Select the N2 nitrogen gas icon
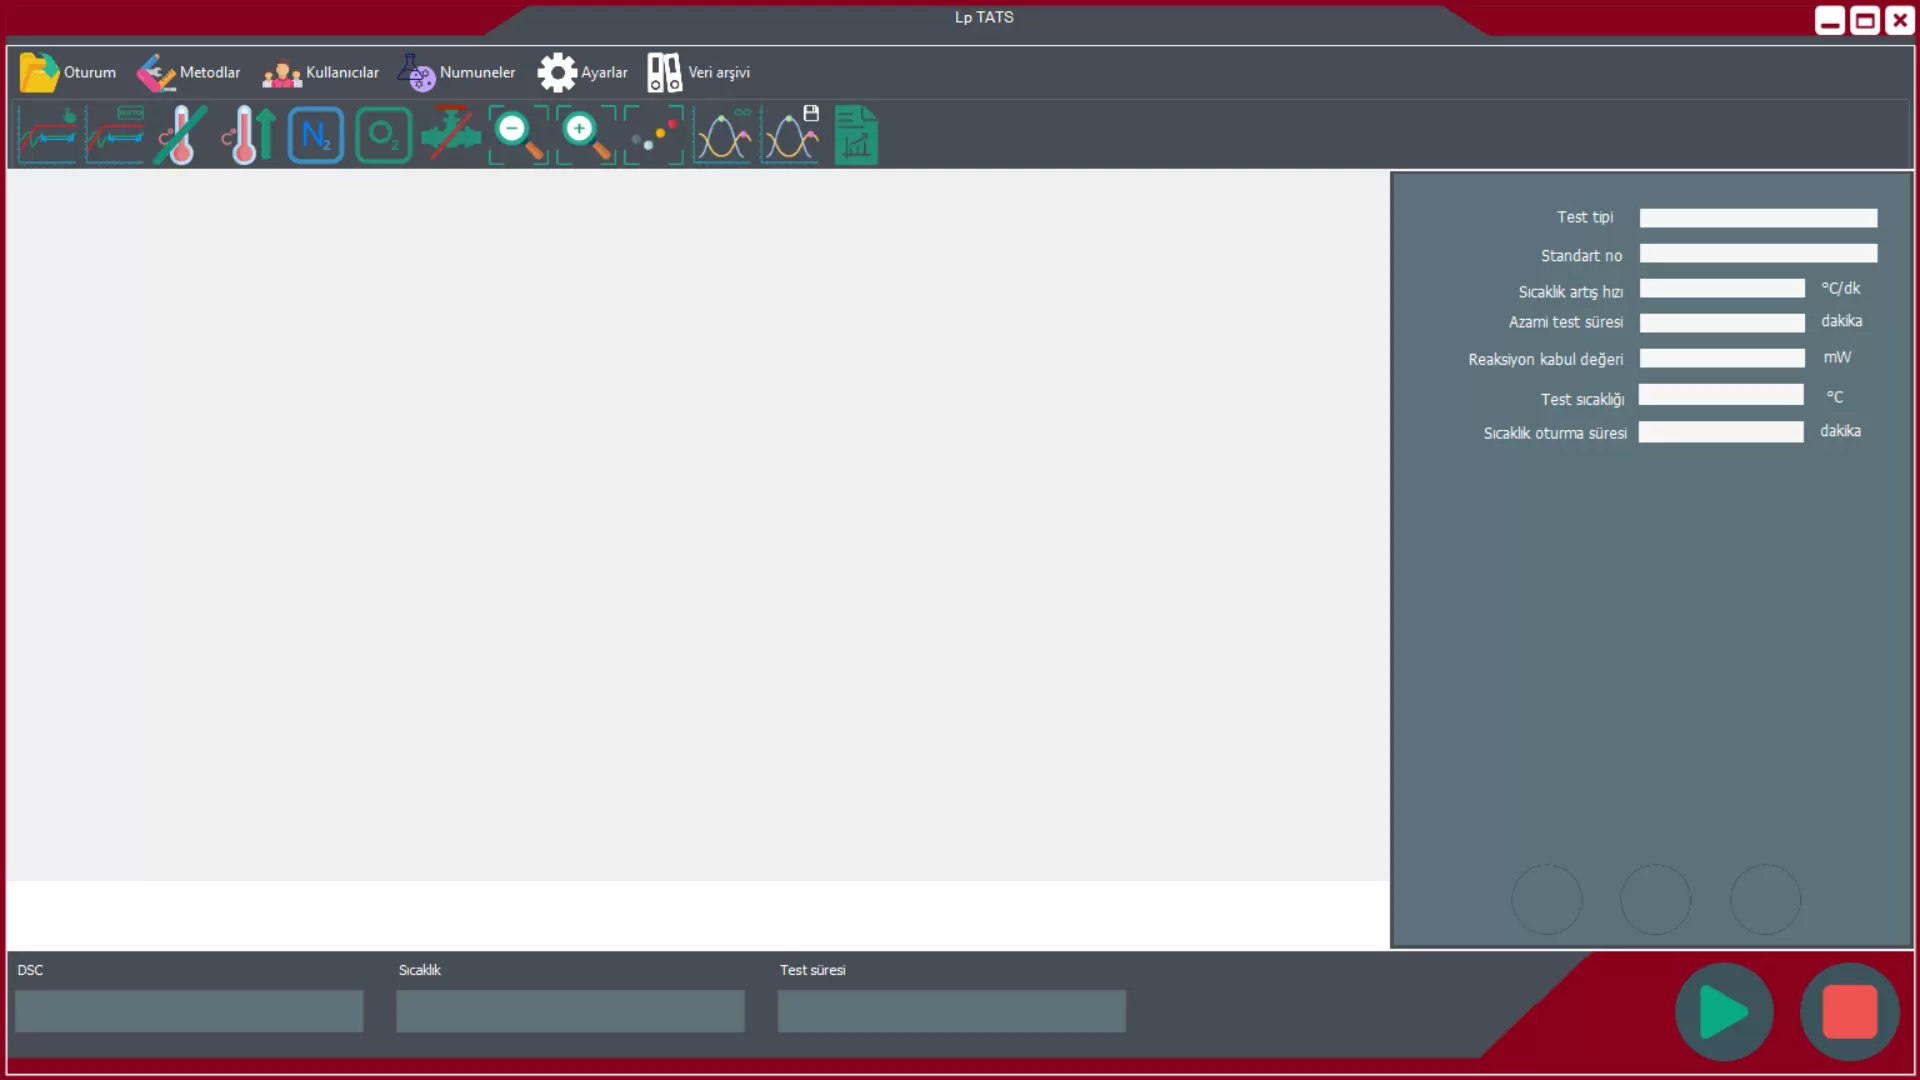This screenshot has height=1080, width=1920. pyautogui.click(x=316, y=135)
